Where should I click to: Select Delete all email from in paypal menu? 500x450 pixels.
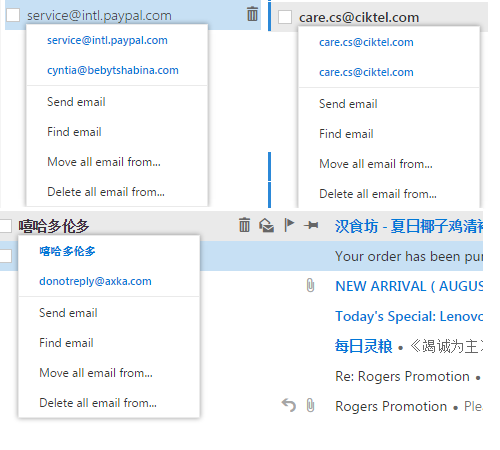[x=106, y=192]
